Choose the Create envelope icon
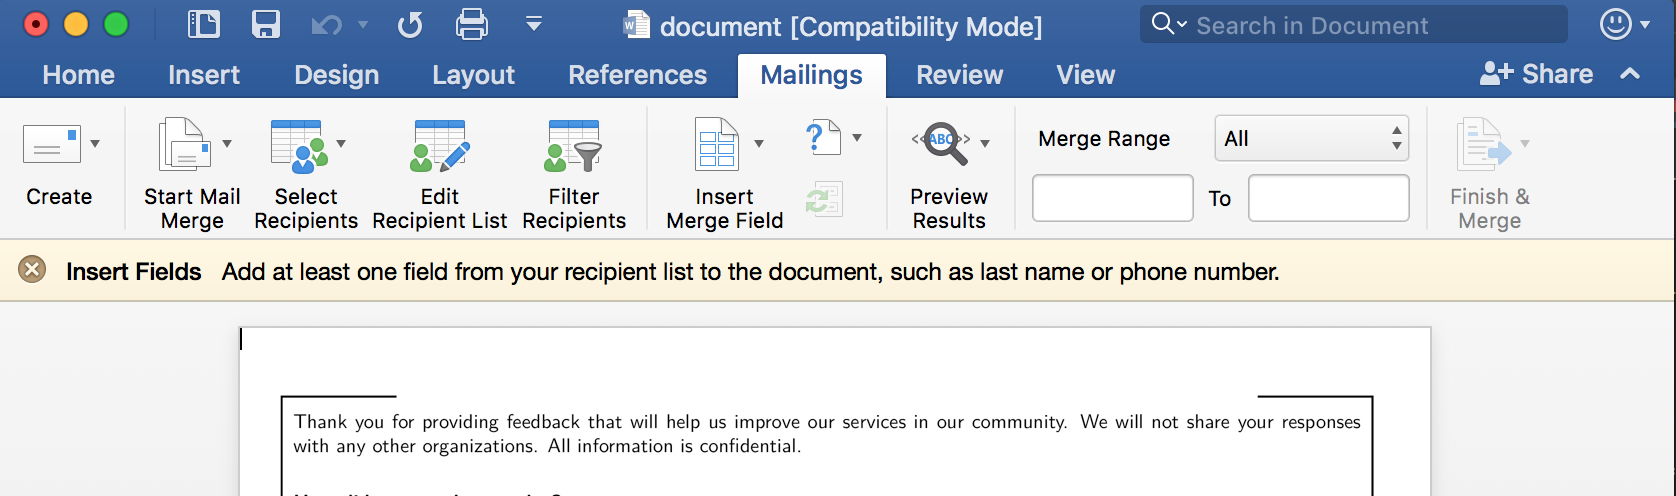This screenshot has width=1676, height=496. [x=52, y=145]
